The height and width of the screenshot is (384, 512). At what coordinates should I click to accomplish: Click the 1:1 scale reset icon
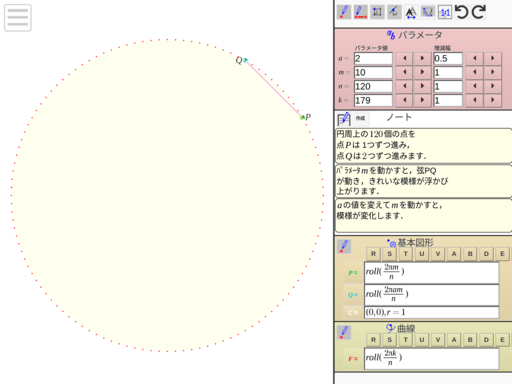coord(445,12)
